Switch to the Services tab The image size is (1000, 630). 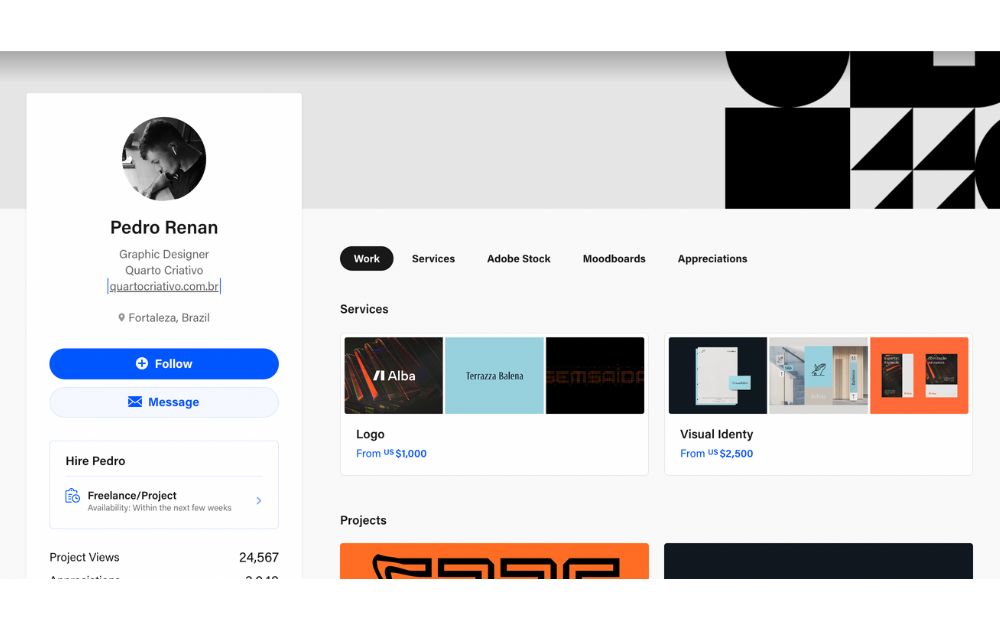point(433,258)
